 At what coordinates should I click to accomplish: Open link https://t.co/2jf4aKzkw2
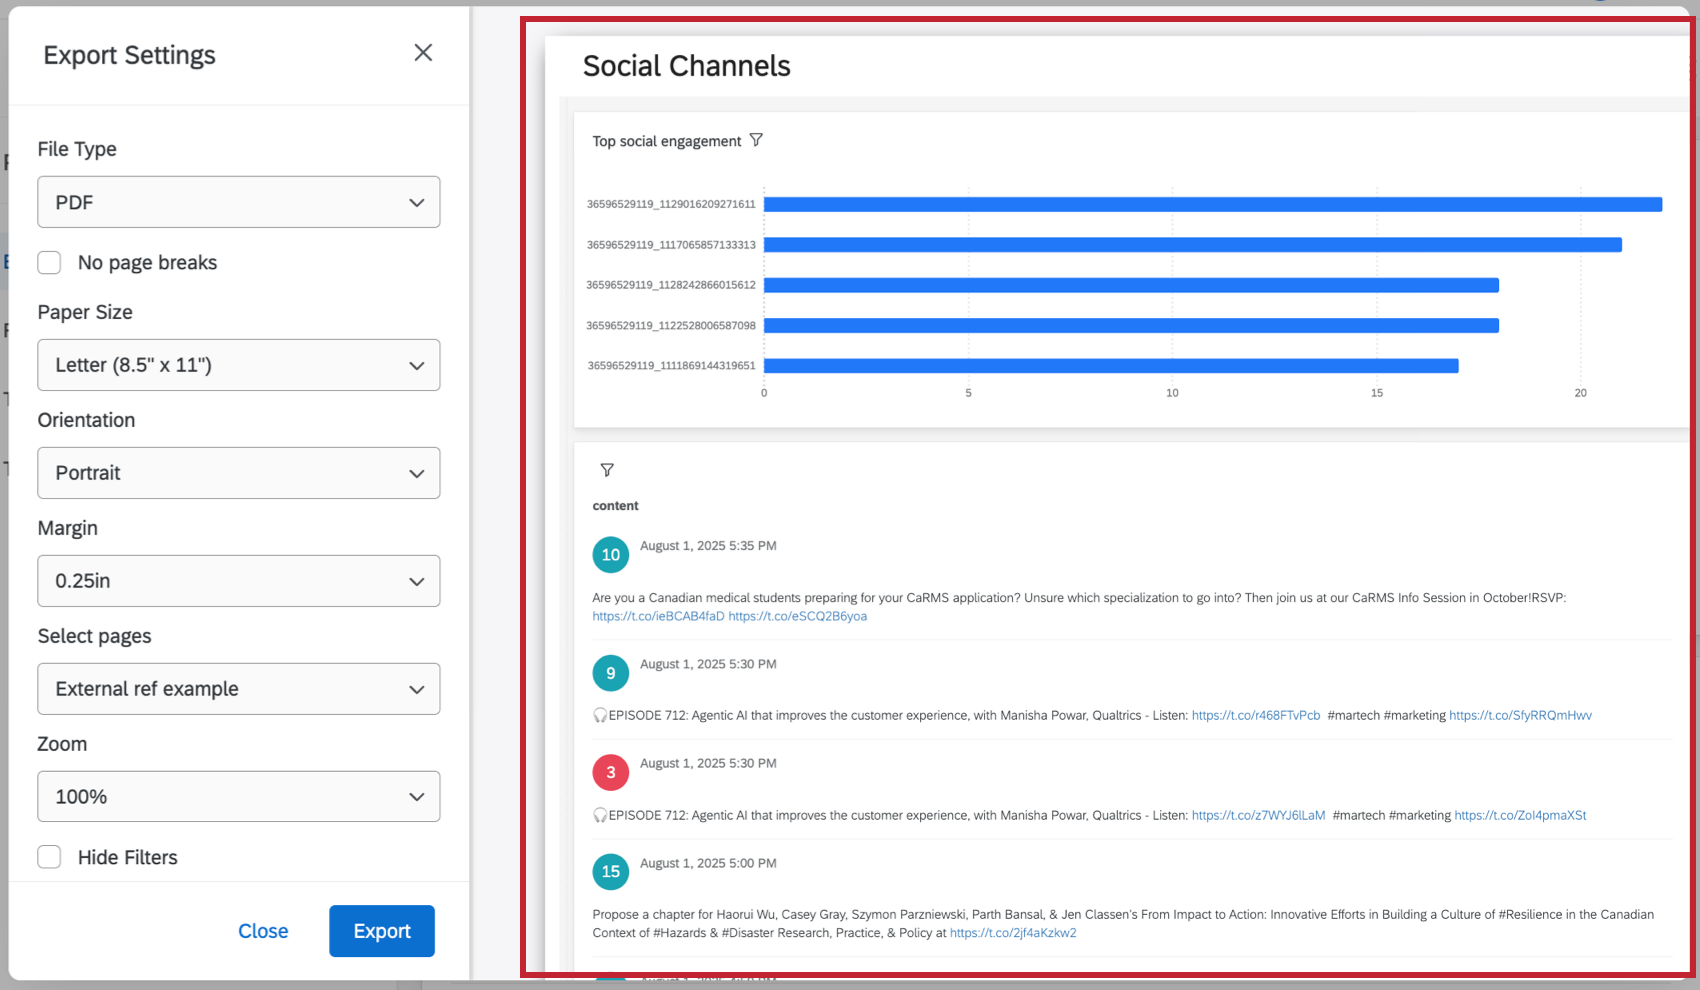1013,933
